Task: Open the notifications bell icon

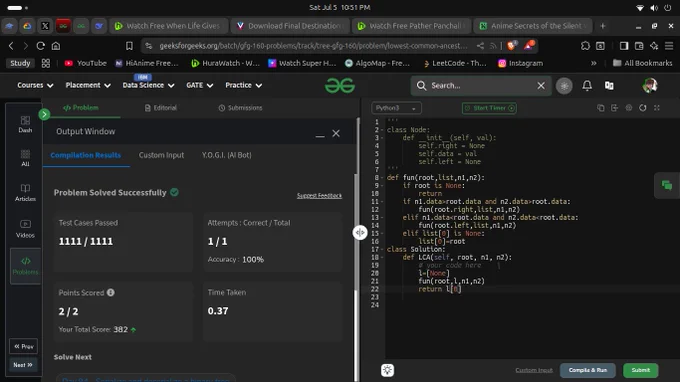Action: (x=587, y=85)
